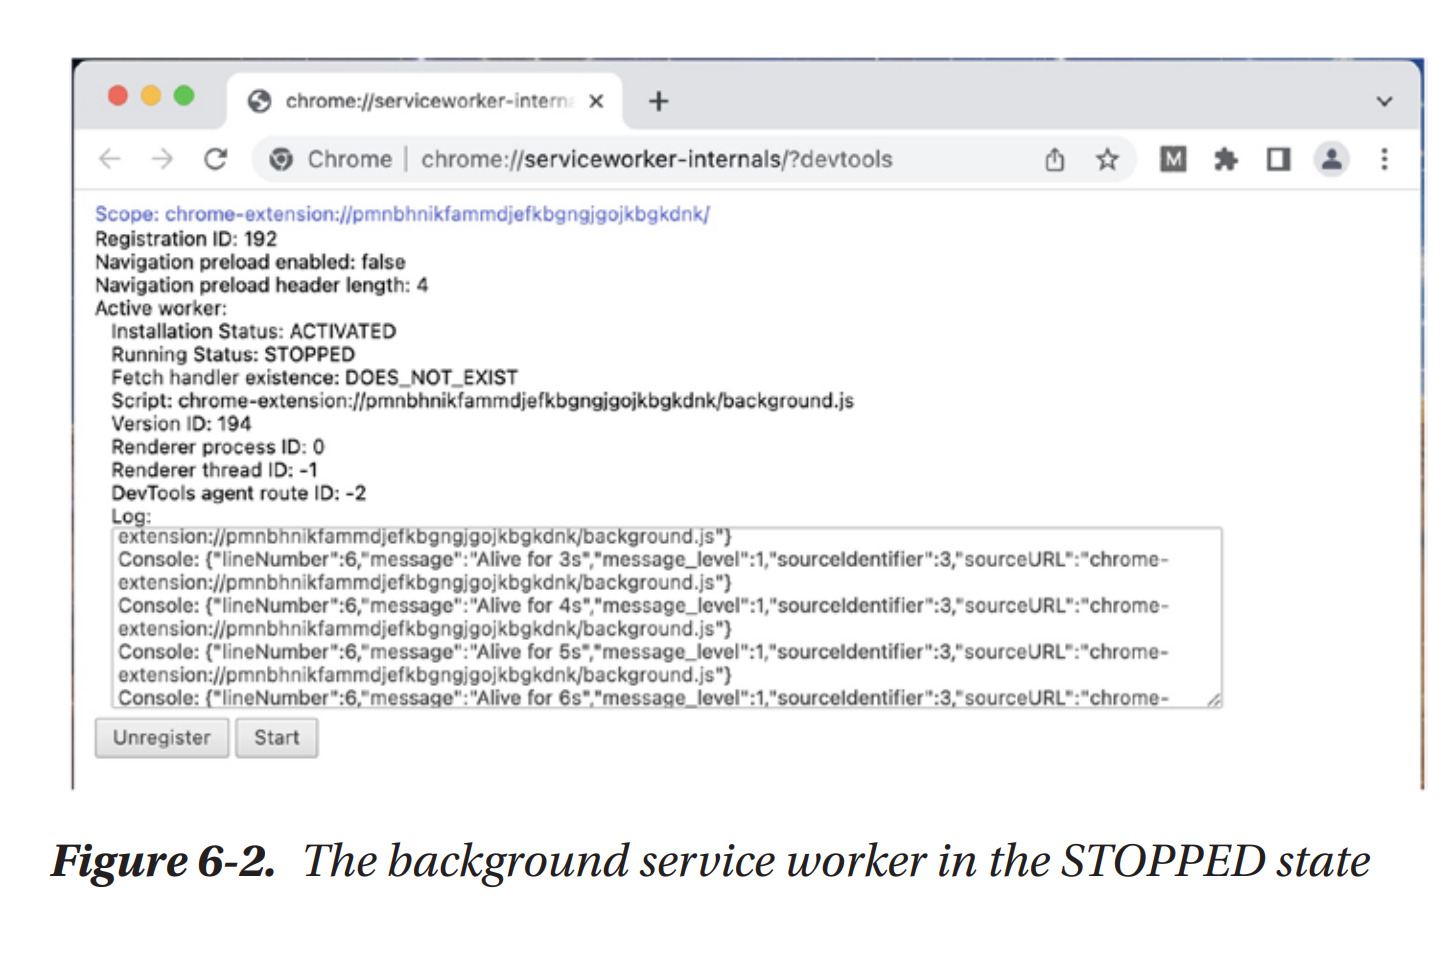Open the M extension icon

pyautogui.click(x=1173, y=159)
